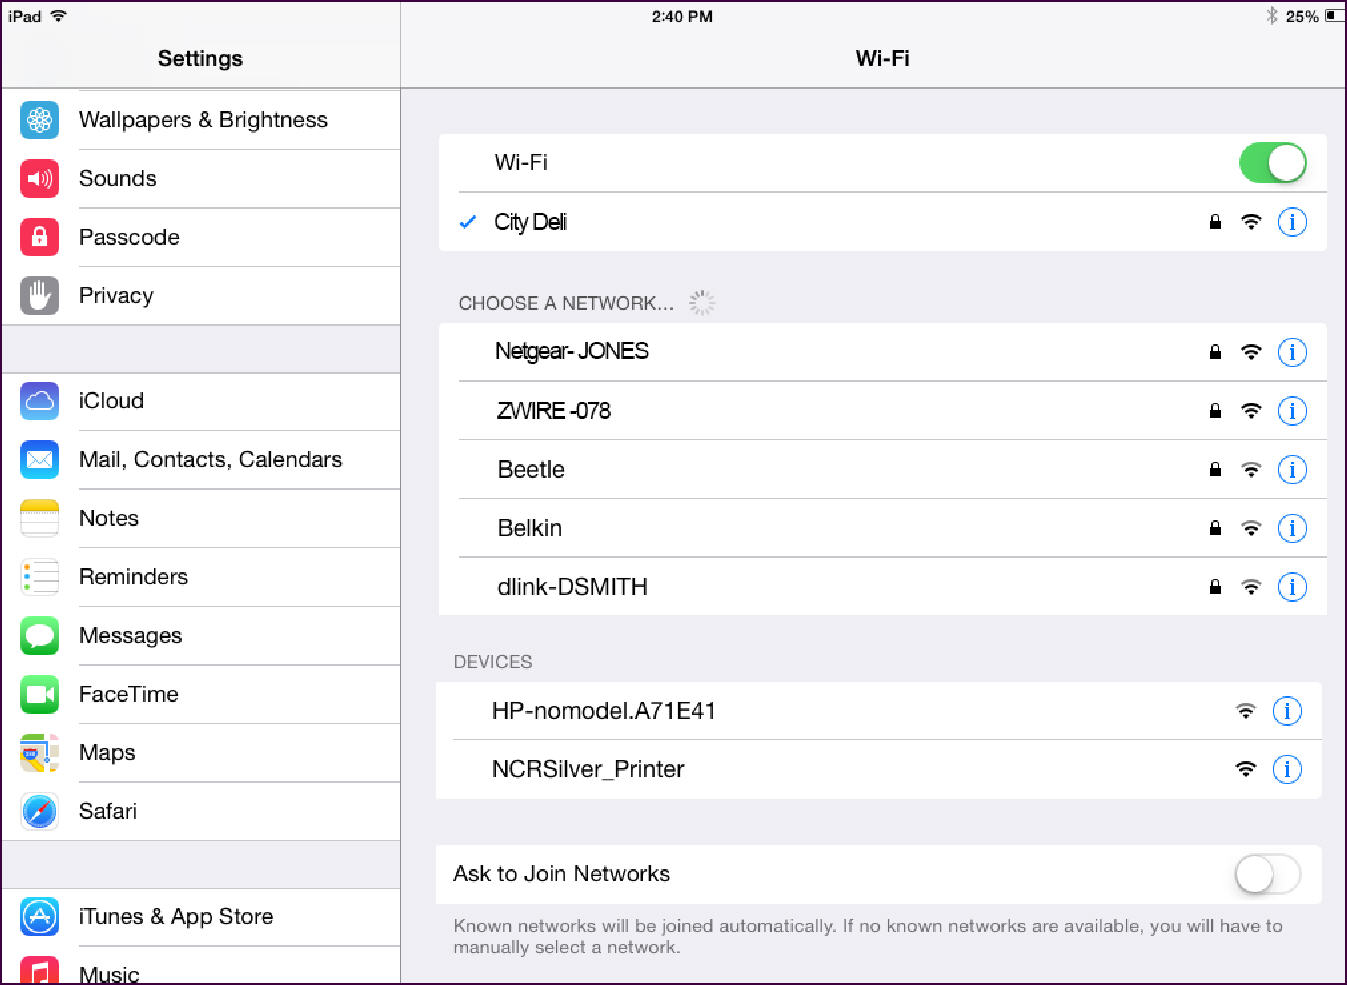Open FaceTime settings label

pos(129,694)
